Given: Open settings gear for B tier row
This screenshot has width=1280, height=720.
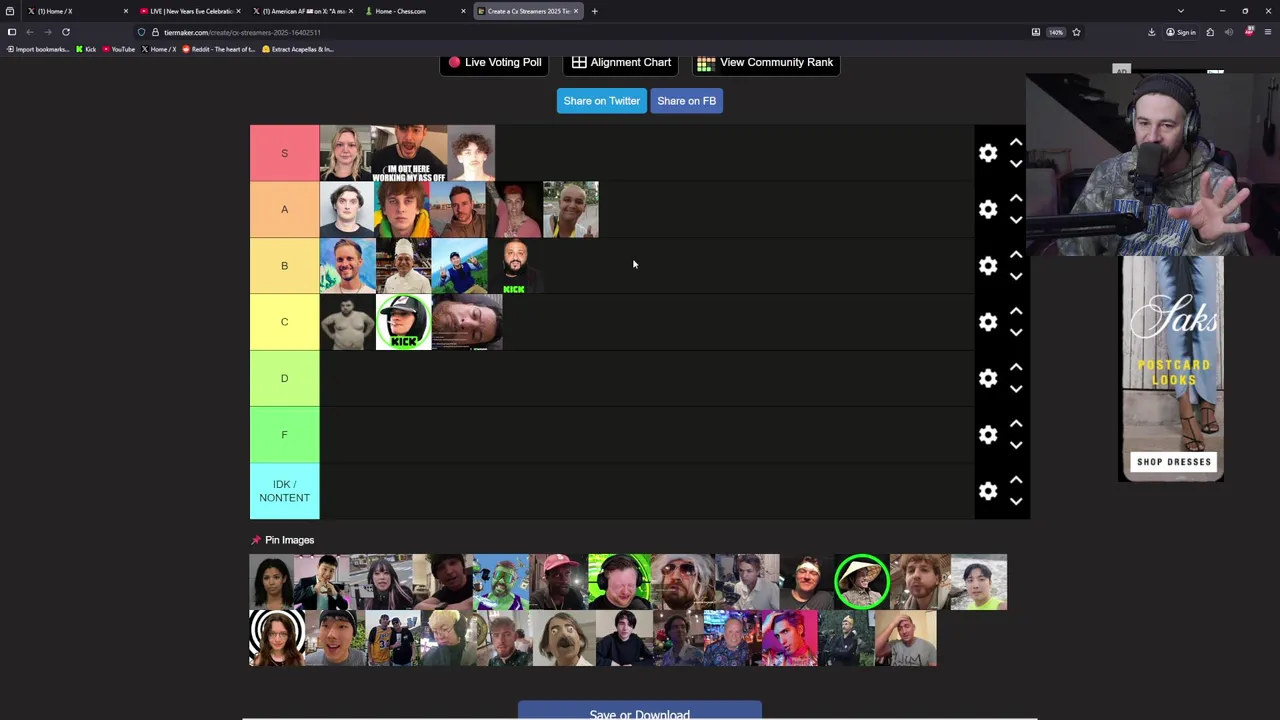Looking at the screenshot, I should coord(988,266).
